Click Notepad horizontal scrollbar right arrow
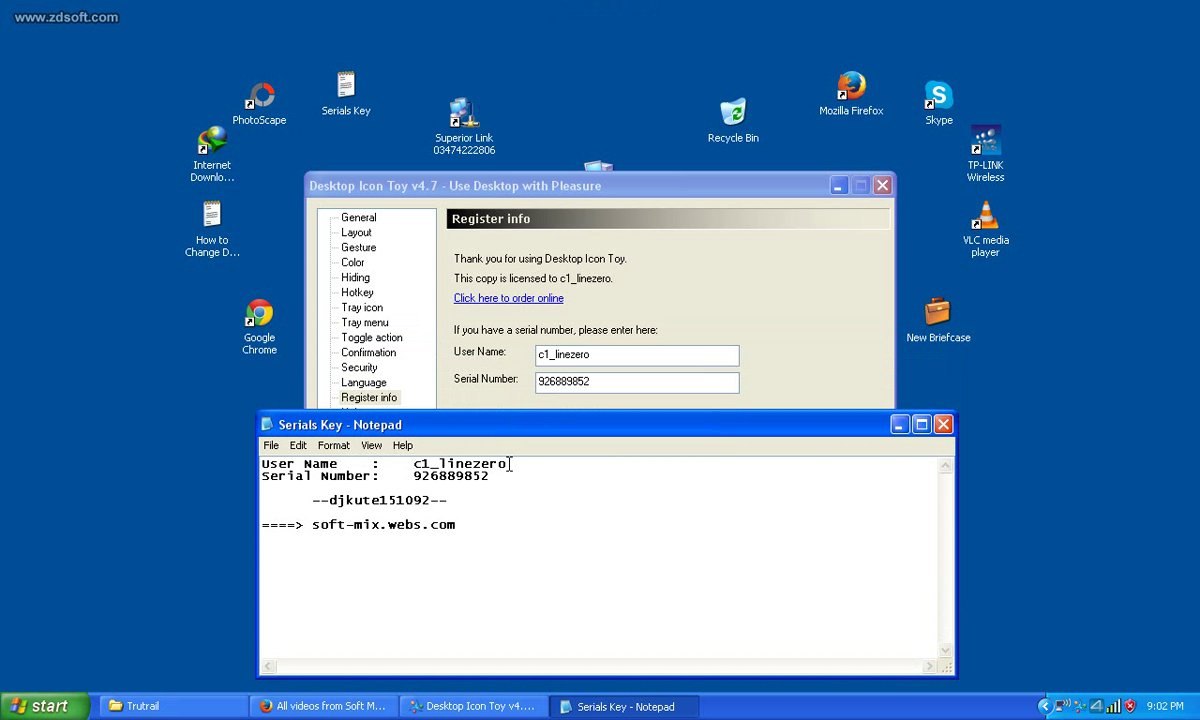1200x720 pixels. click(930, 667)
